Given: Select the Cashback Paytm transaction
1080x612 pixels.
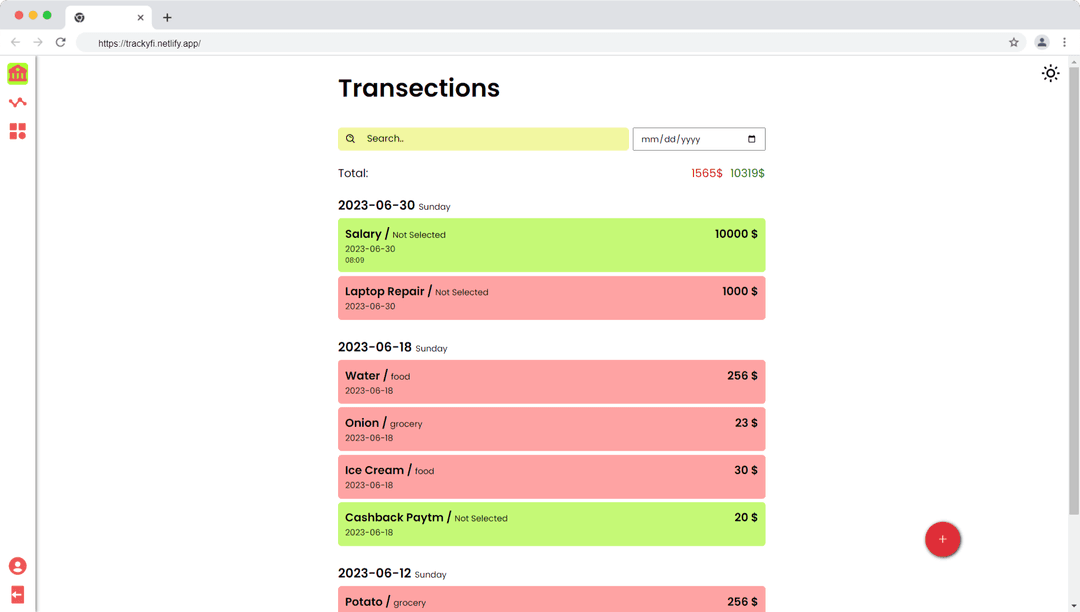Looking at the screenshot, I should (x=551, y=524).
